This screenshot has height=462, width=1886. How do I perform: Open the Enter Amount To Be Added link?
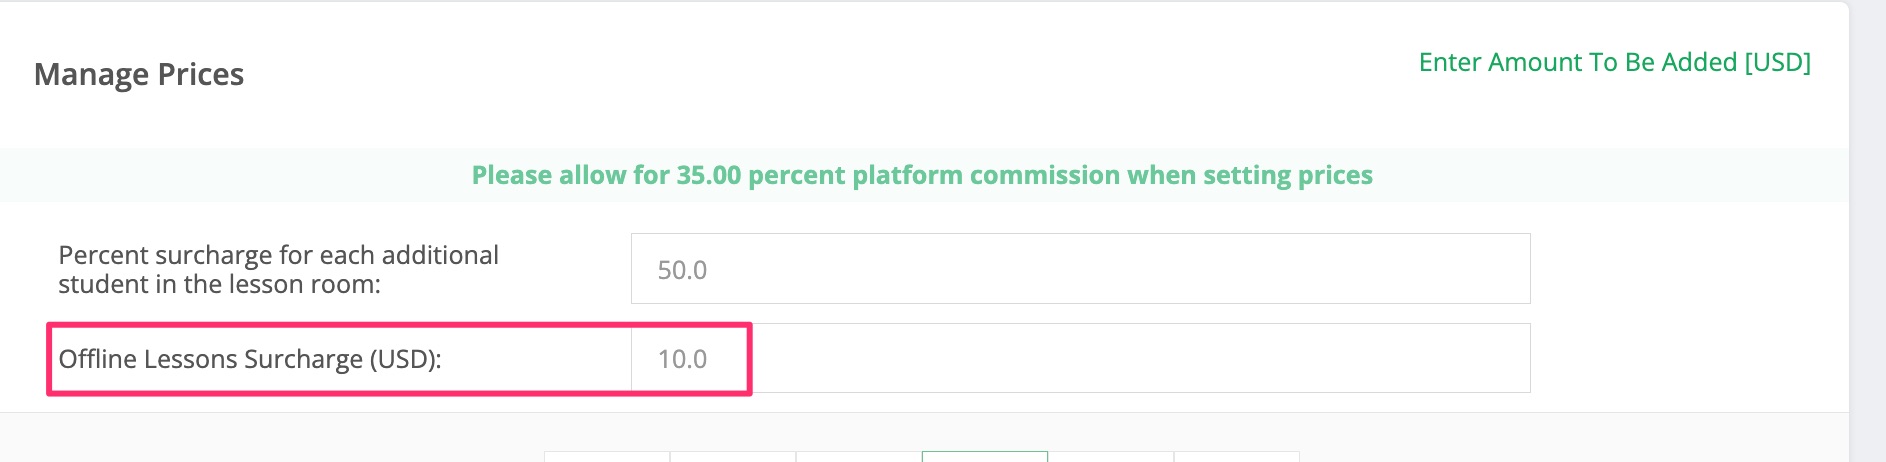1614,62
